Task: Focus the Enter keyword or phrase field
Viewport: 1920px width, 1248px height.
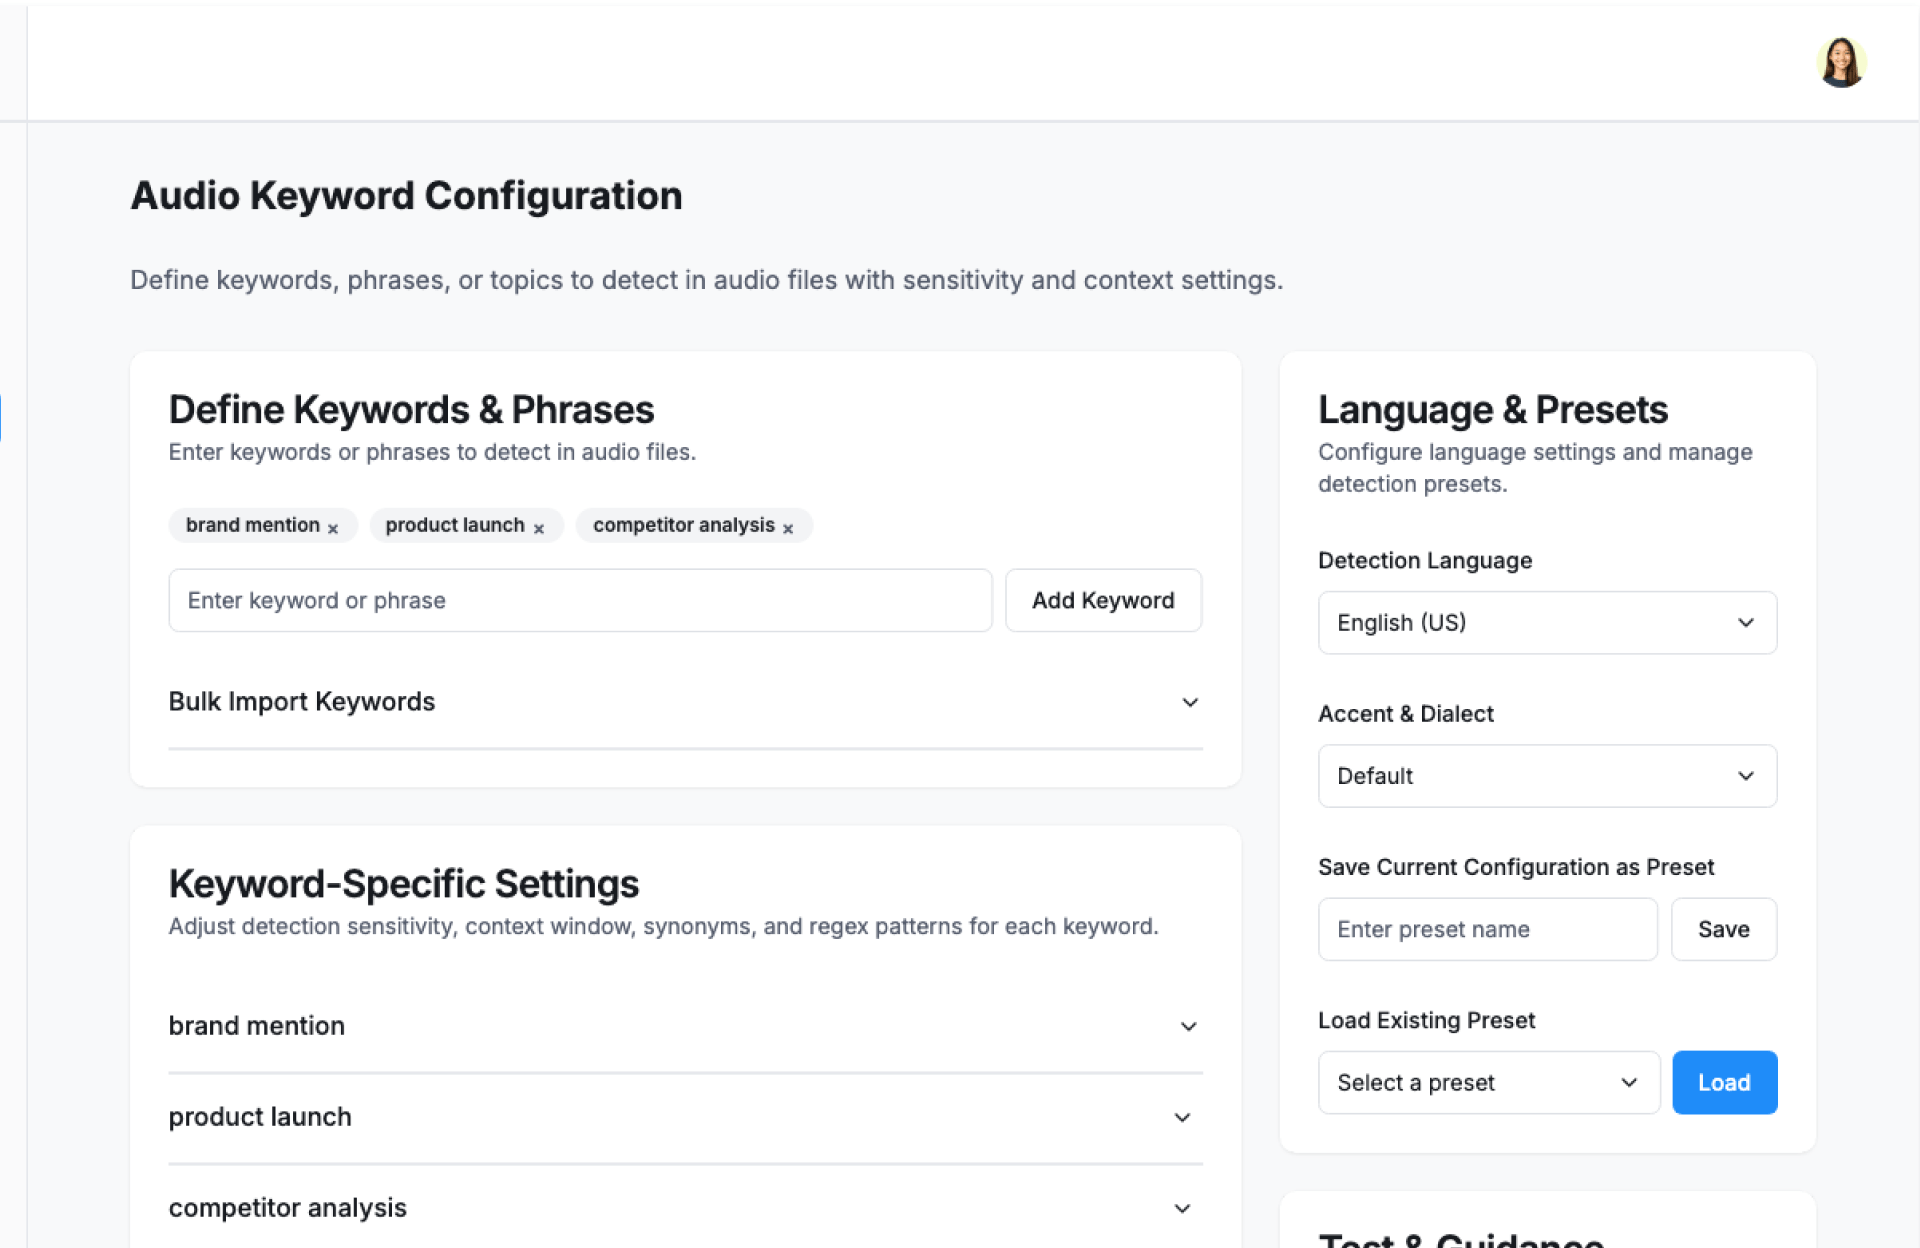Action: (580, 600)
